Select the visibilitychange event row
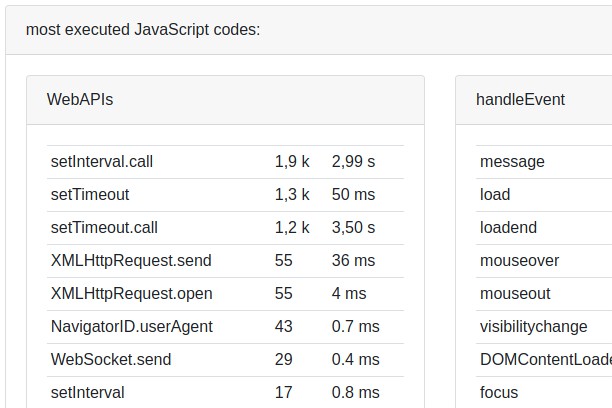 (x=545, y=326)
